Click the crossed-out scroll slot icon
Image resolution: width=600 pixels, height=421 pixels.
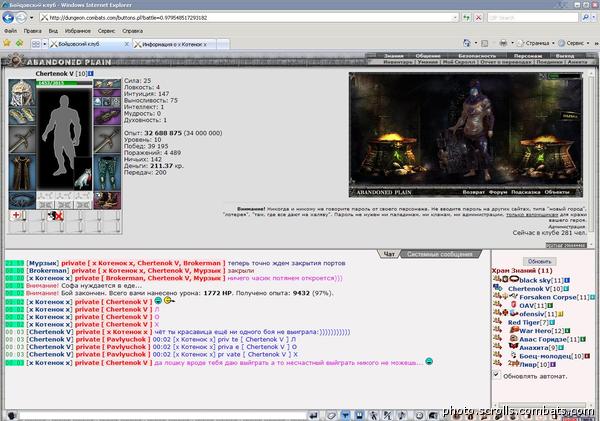click(x=55, y=216)
